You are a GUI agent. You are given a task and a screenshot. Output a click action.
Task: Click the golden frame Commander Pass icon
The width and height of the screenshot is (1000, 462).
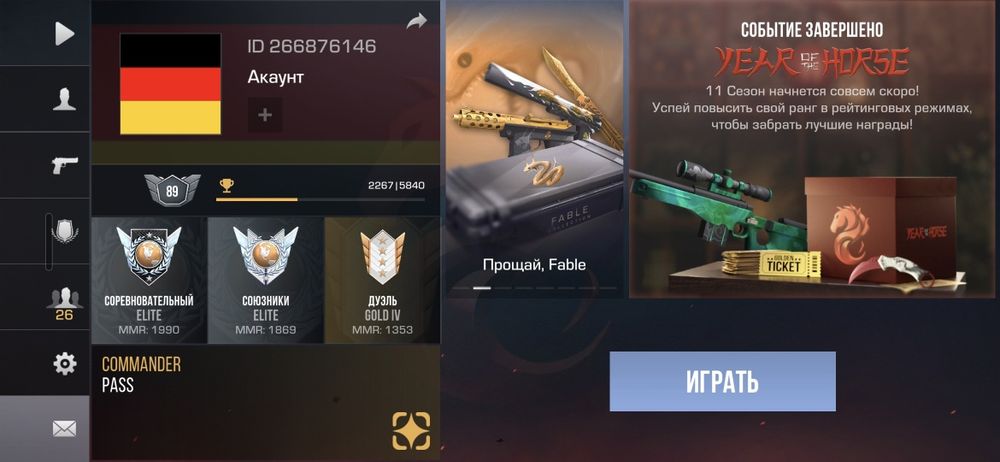(x=411, y=431)
